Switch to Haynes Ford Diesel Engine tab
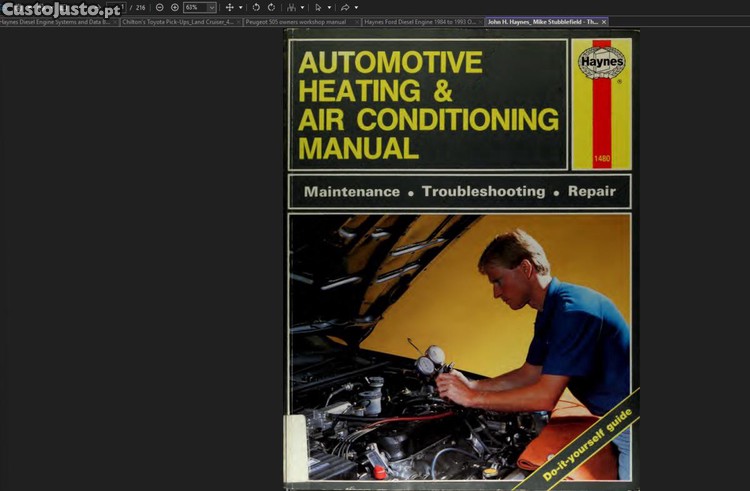This screenshot has height=491, width=750. (418, 21)
